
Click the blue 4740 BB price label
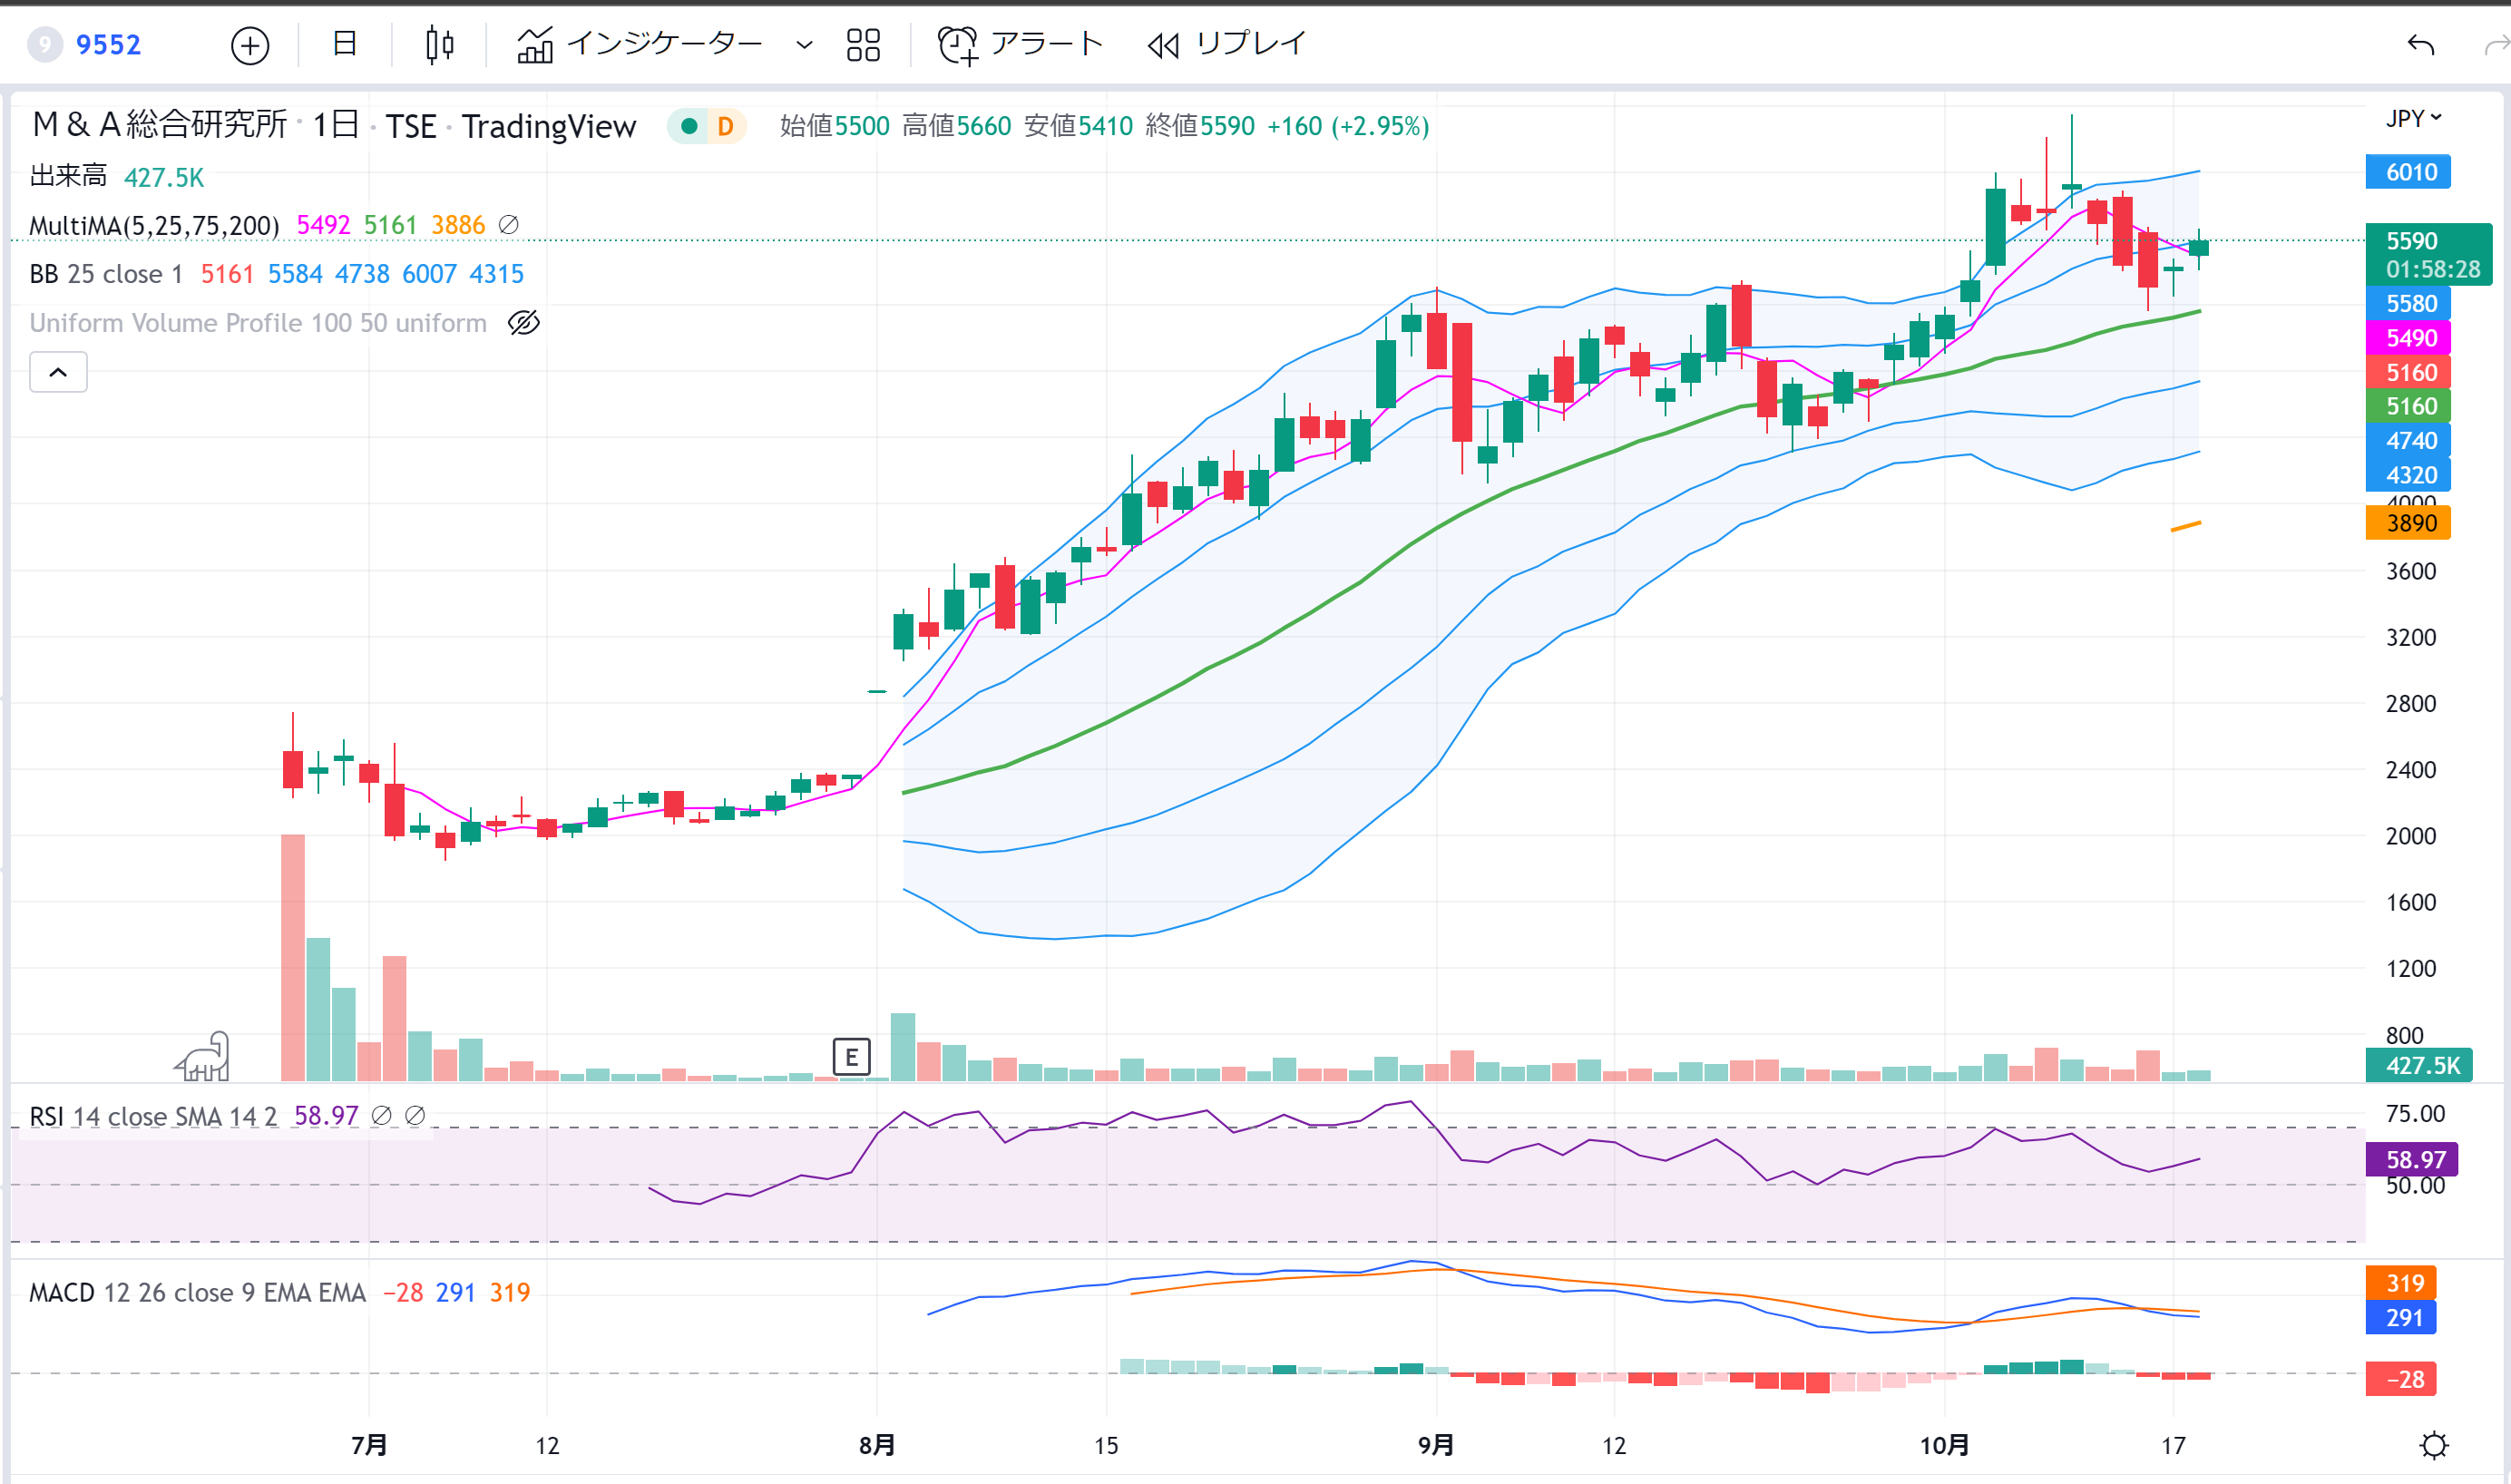(2409, 441)
